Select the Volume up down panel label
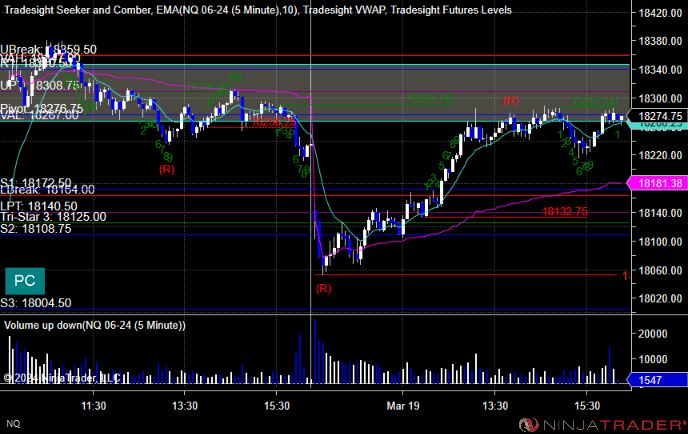Viewport: 688px width, 434px height. coord(95,326)
